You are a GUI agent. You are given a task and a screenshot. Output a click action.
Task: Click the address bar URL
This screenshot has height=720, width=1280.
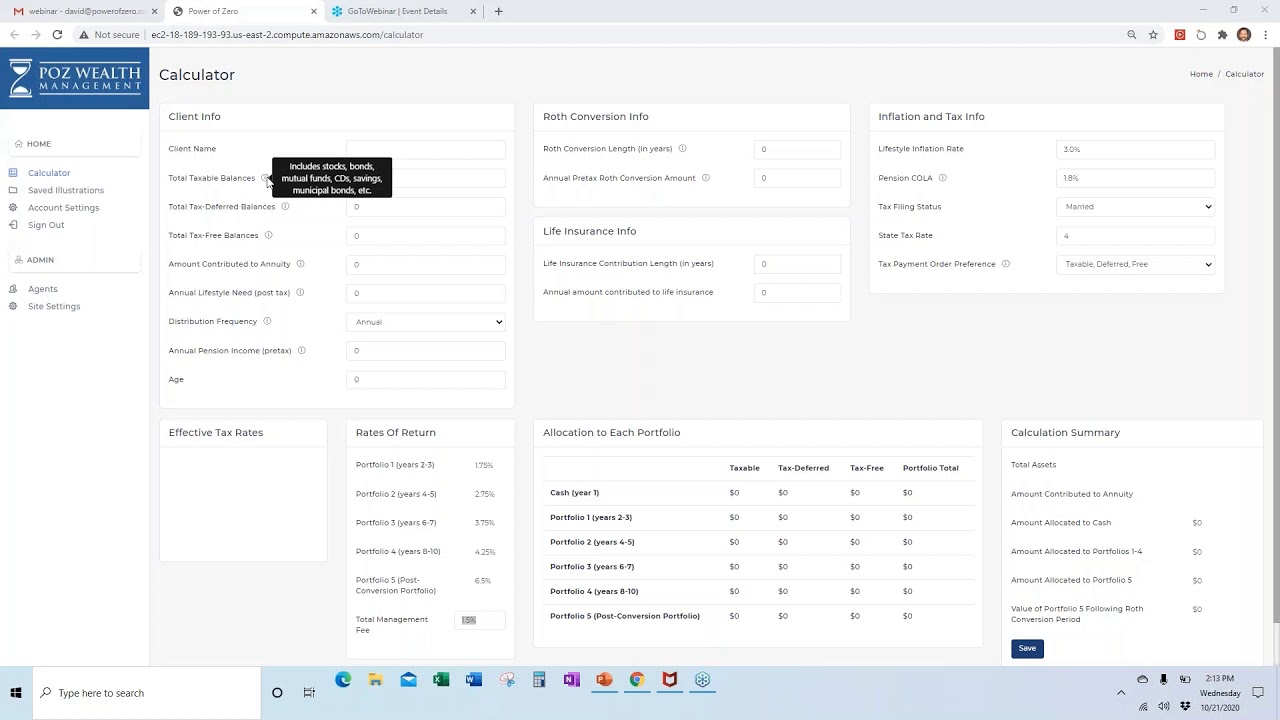tap(287, 34)
